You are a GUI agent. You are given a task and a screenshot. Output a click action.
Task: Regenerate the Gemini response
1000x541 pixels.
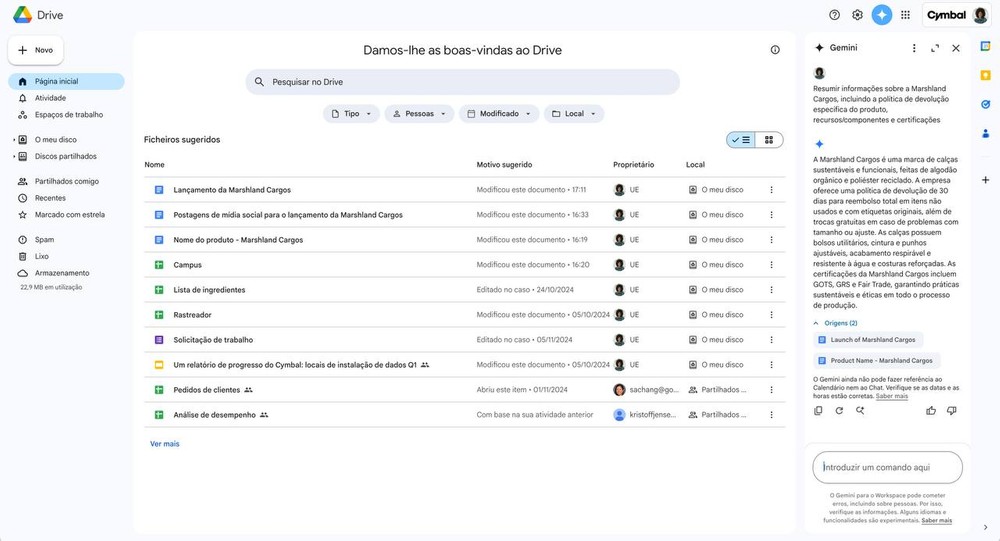[839, 411]
